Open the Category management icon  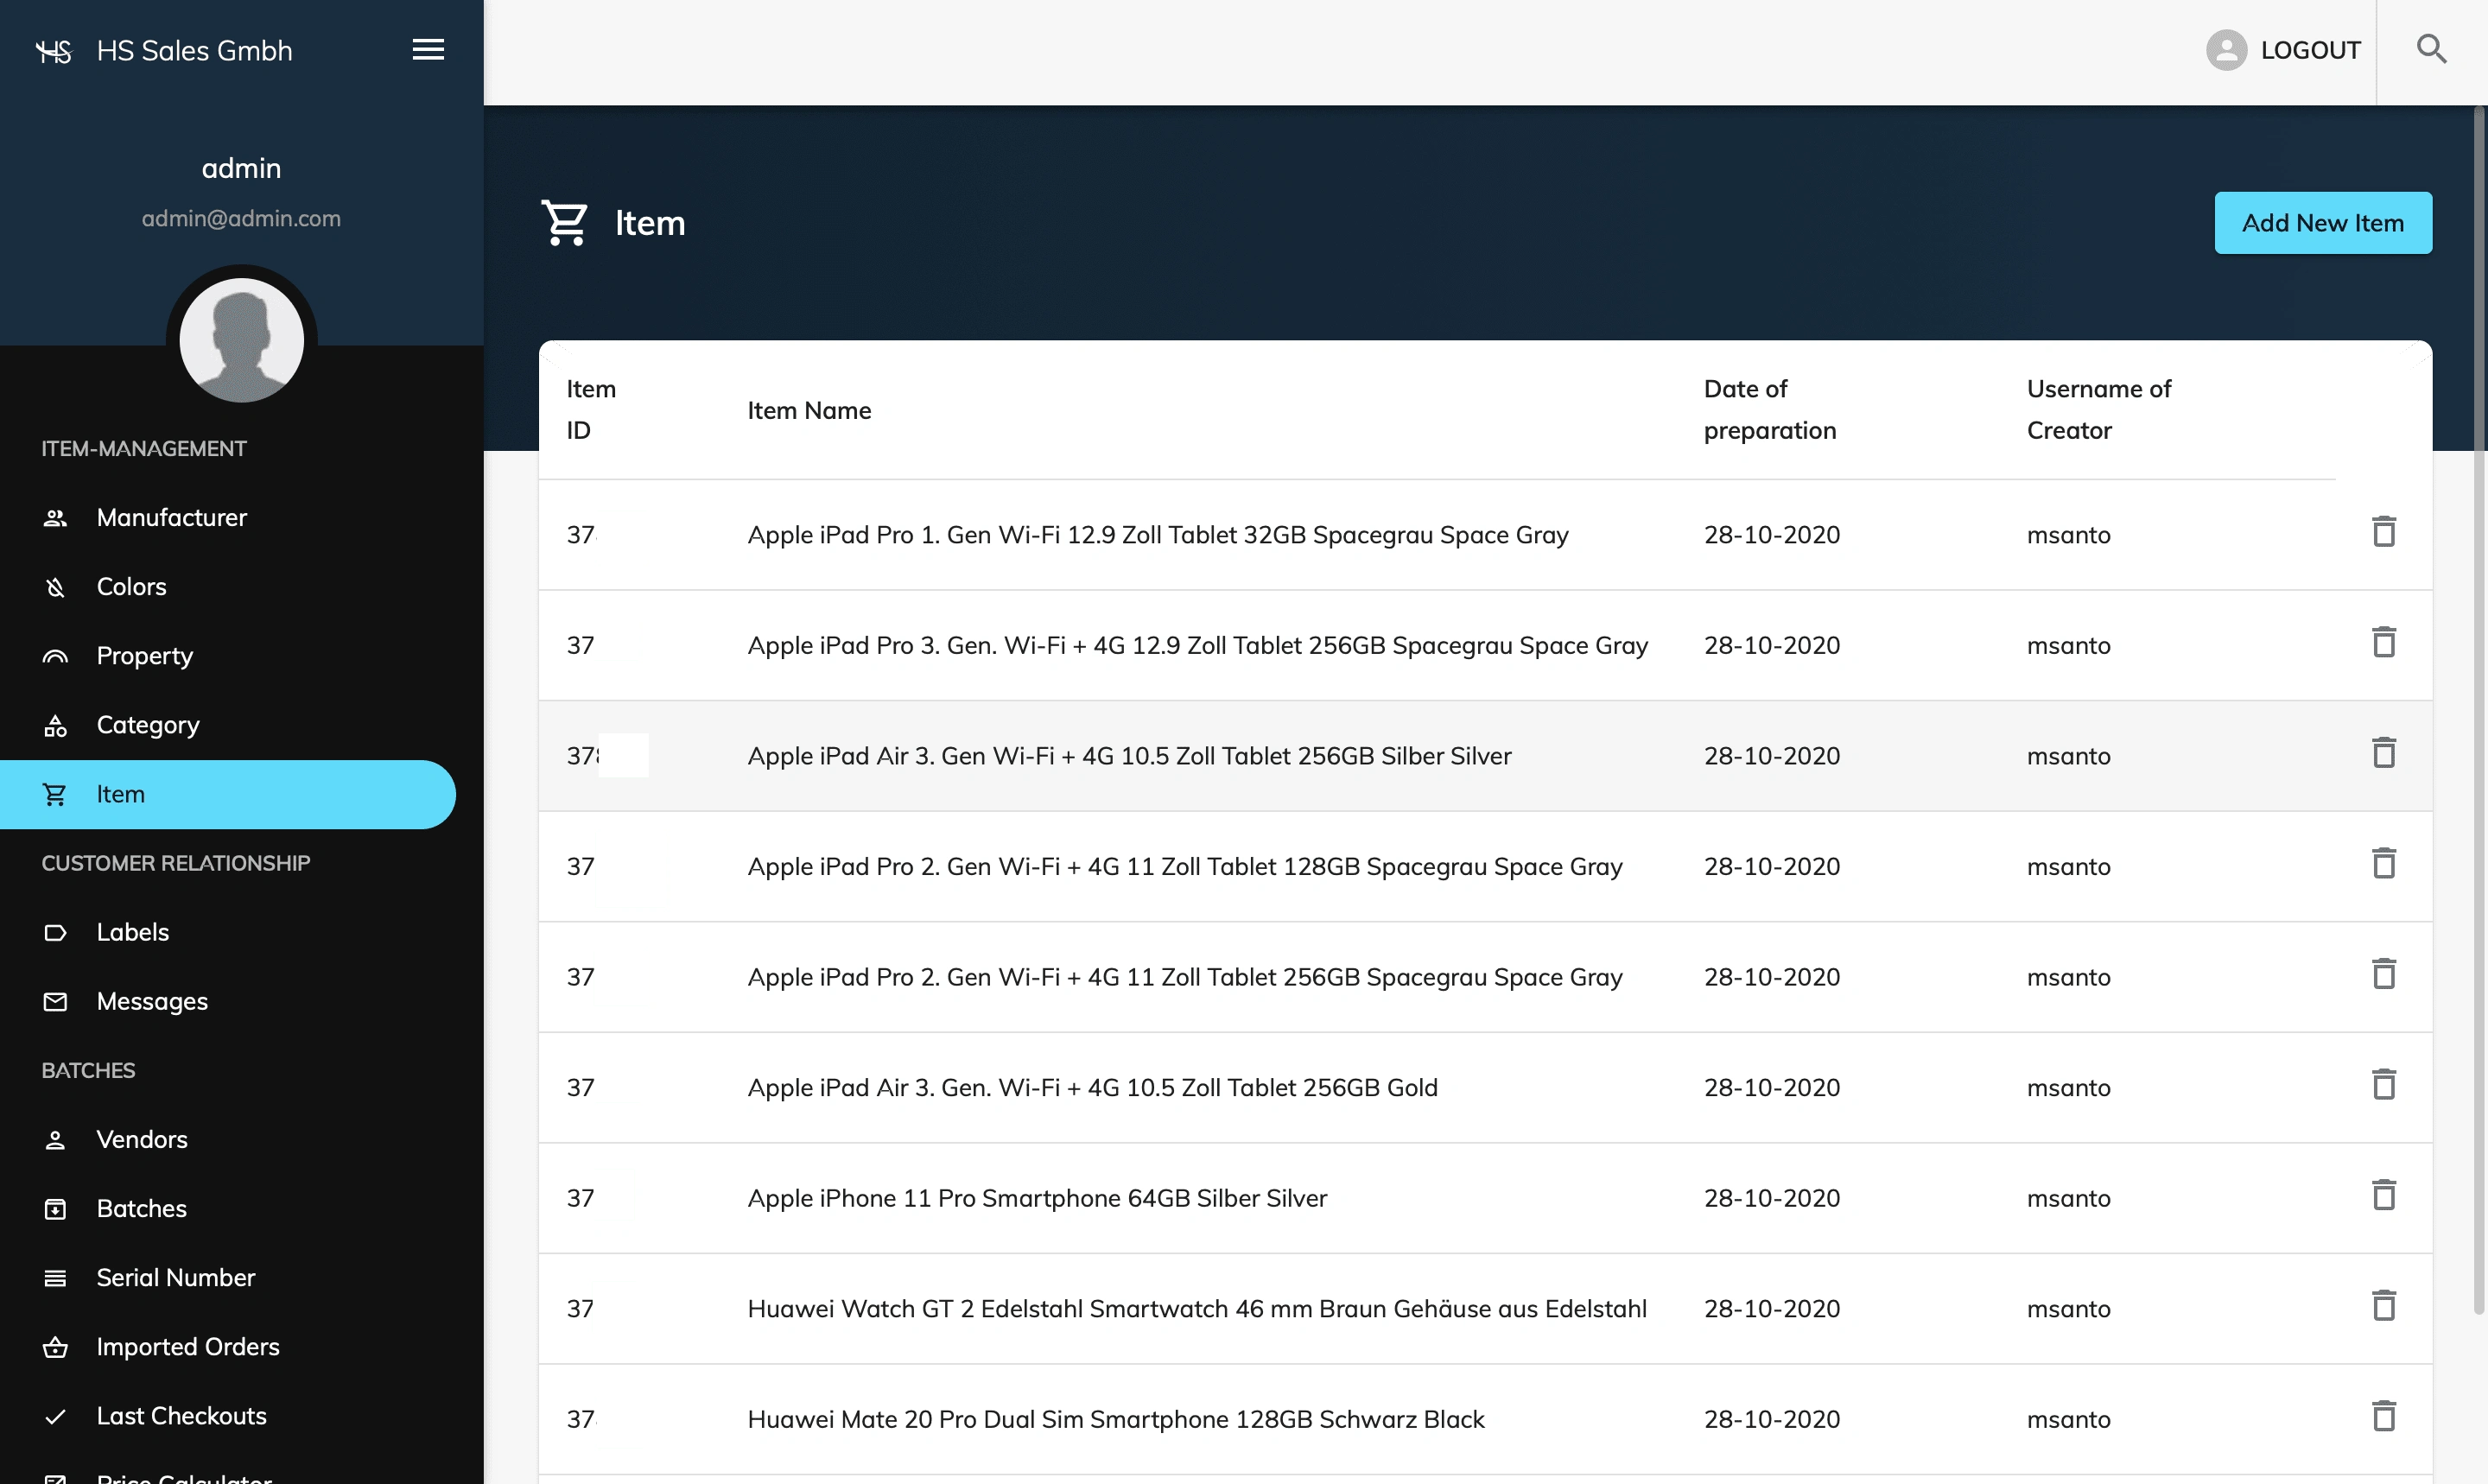[x=54, y=725]
